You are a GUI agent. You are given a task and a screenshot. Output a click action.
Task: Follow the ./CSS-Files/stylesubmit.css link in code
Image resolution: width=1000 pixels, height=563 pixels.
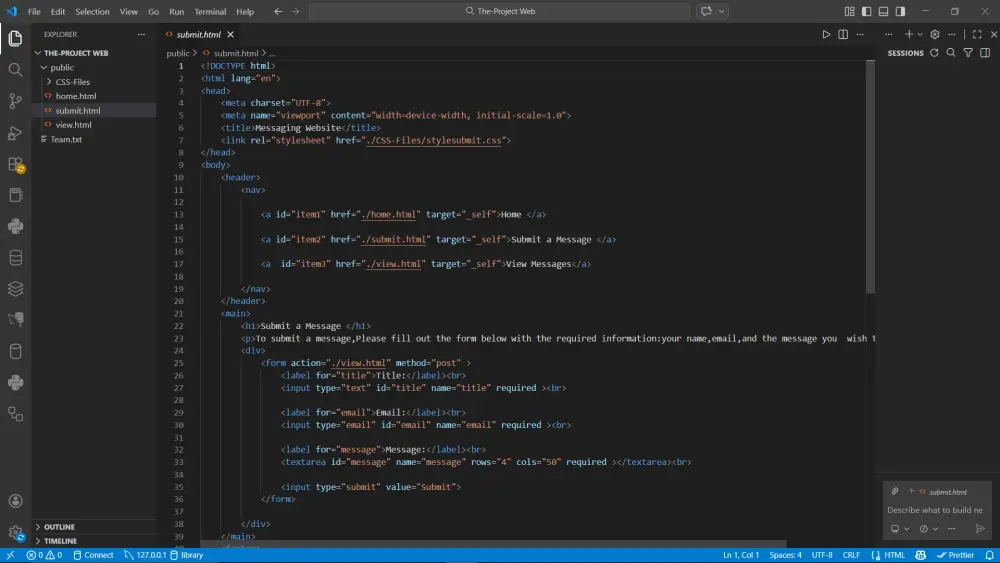pos(434,140)
